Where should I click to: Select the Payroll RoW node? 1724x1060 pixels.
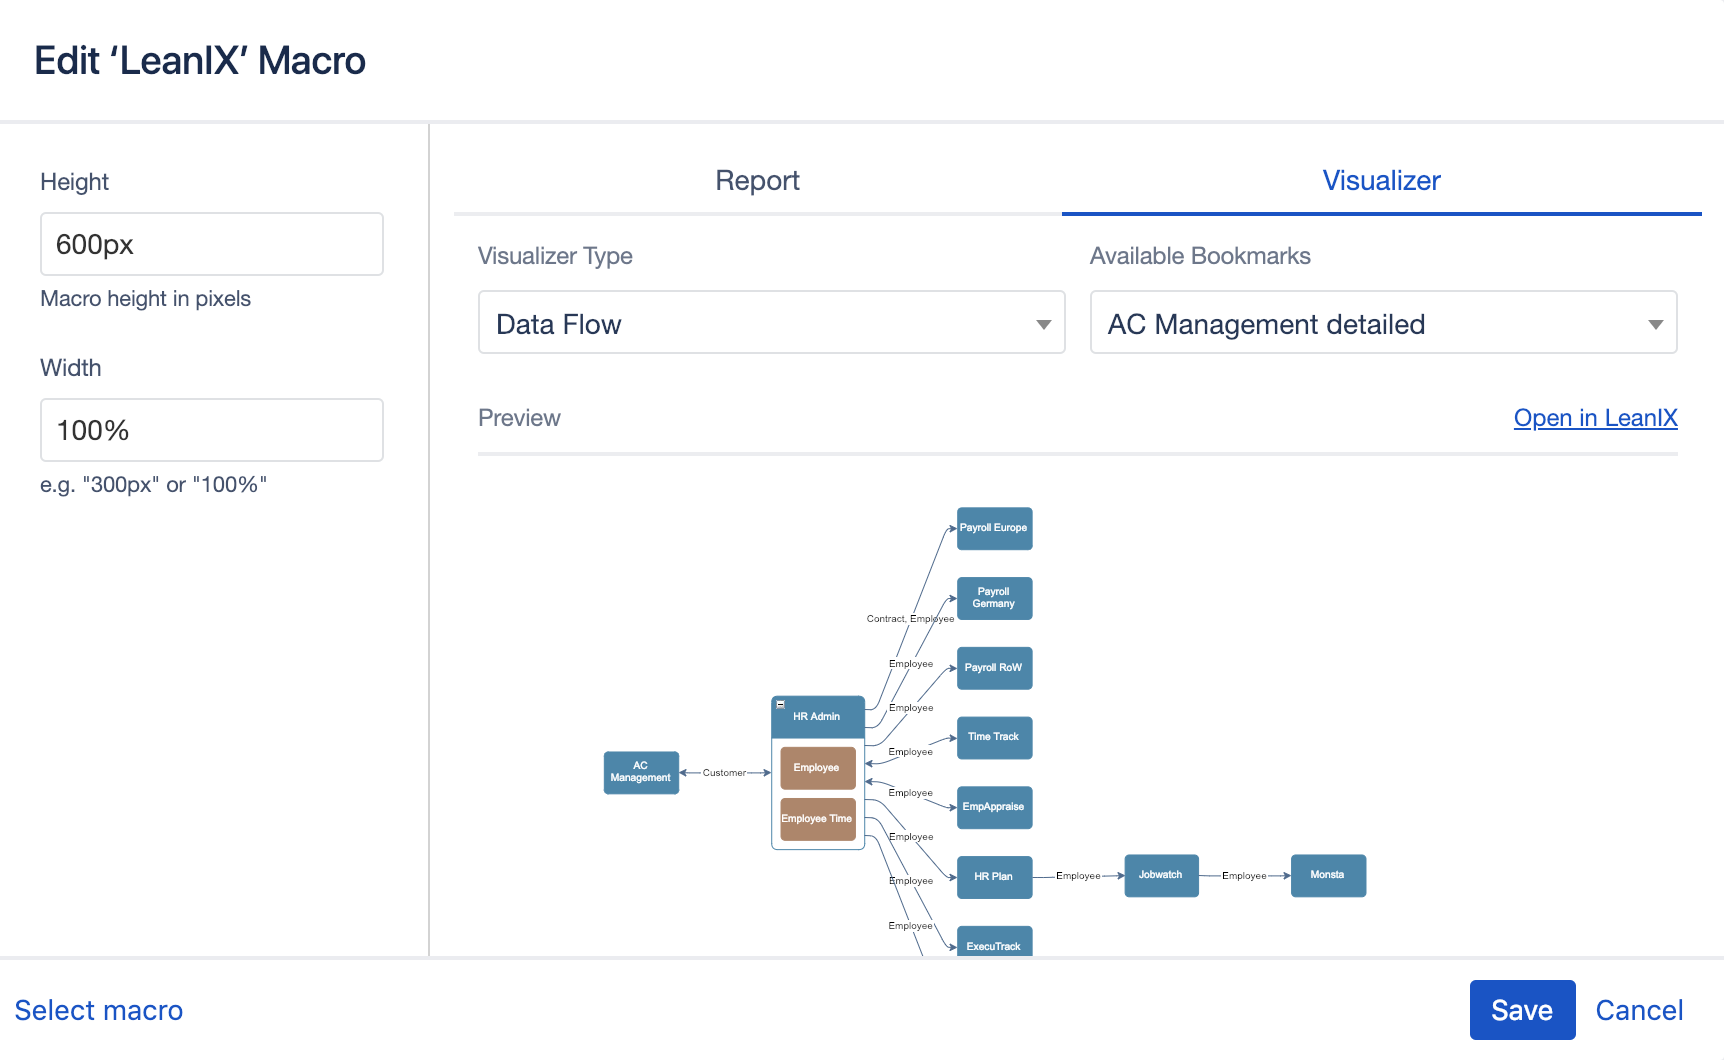click(994, 668)
